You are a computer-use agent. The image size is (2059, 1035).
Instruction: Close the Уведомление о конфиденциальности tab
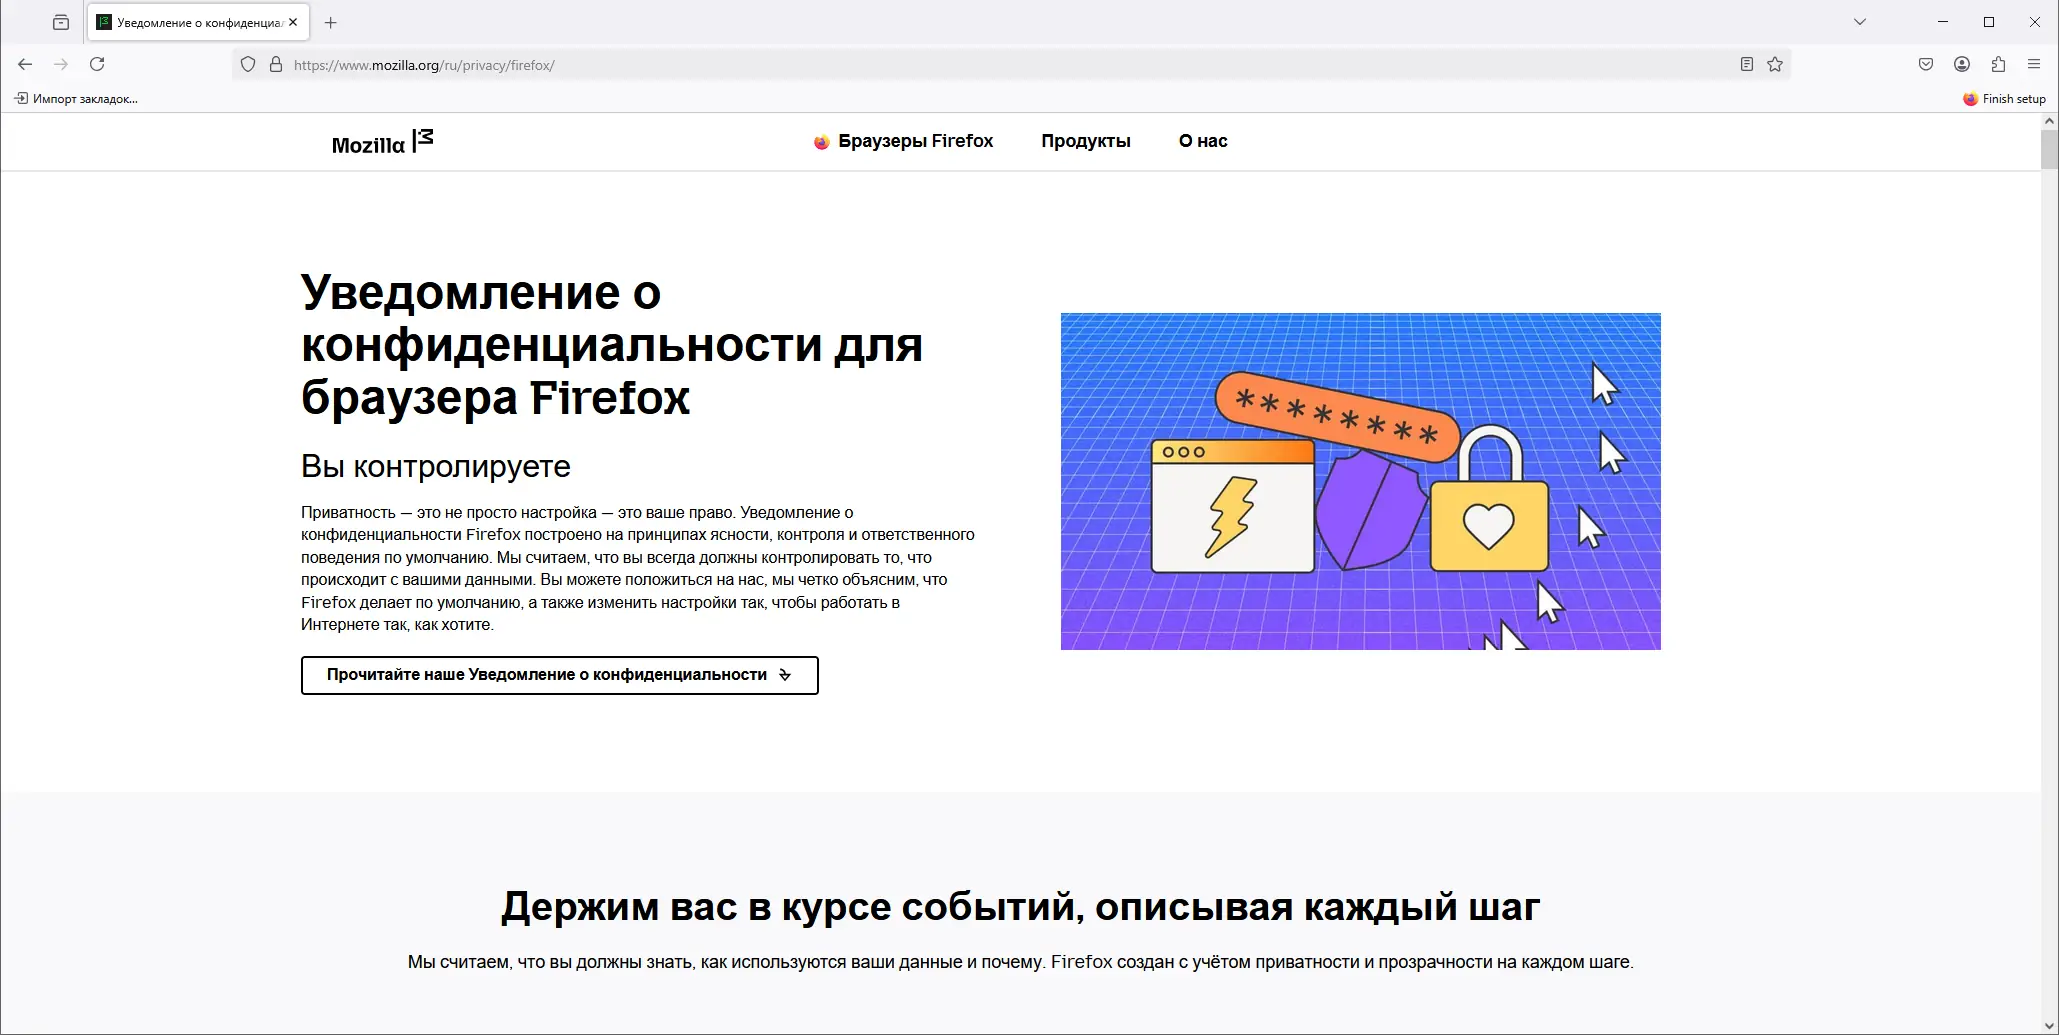[293, 22]
